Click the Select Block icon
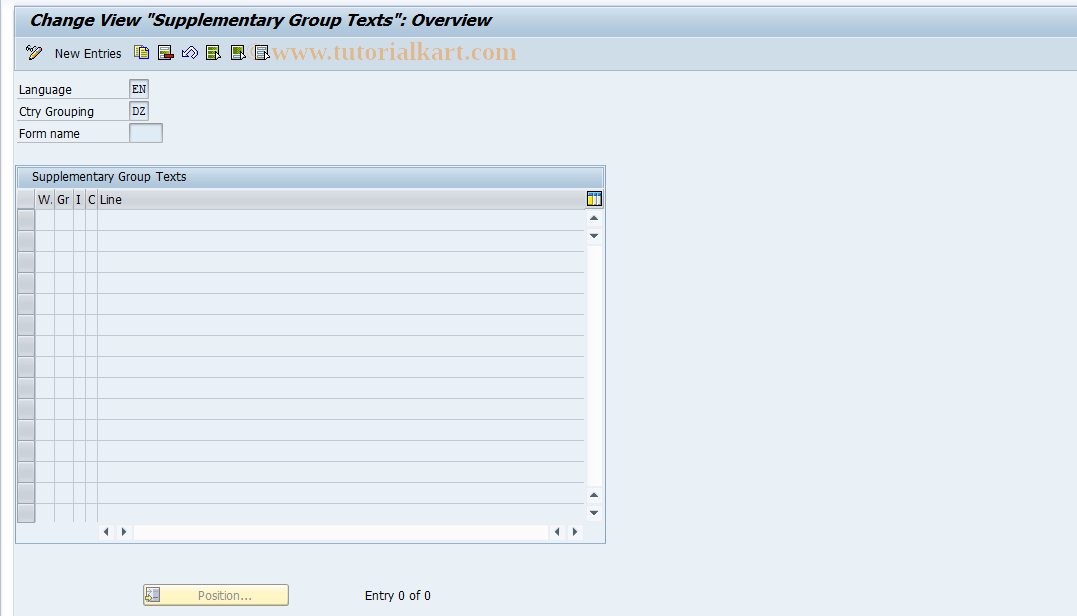The width and height of the screenshot is (1077, 616). (x=238, y=53)
